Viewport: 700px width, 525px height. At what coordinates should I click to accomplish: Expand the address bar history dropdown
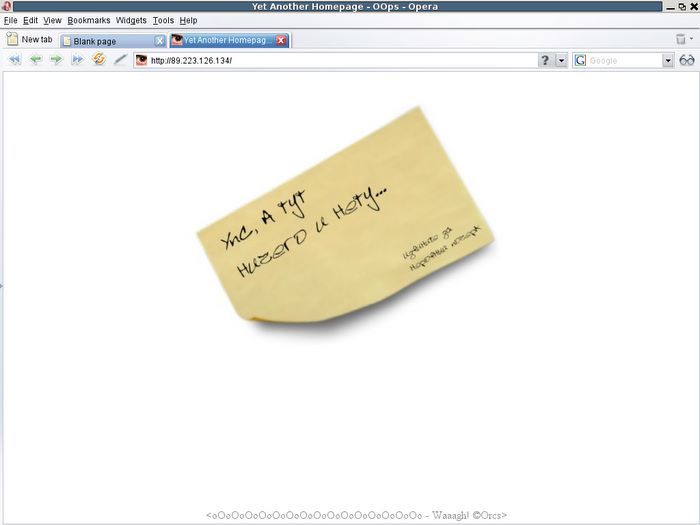561,60
